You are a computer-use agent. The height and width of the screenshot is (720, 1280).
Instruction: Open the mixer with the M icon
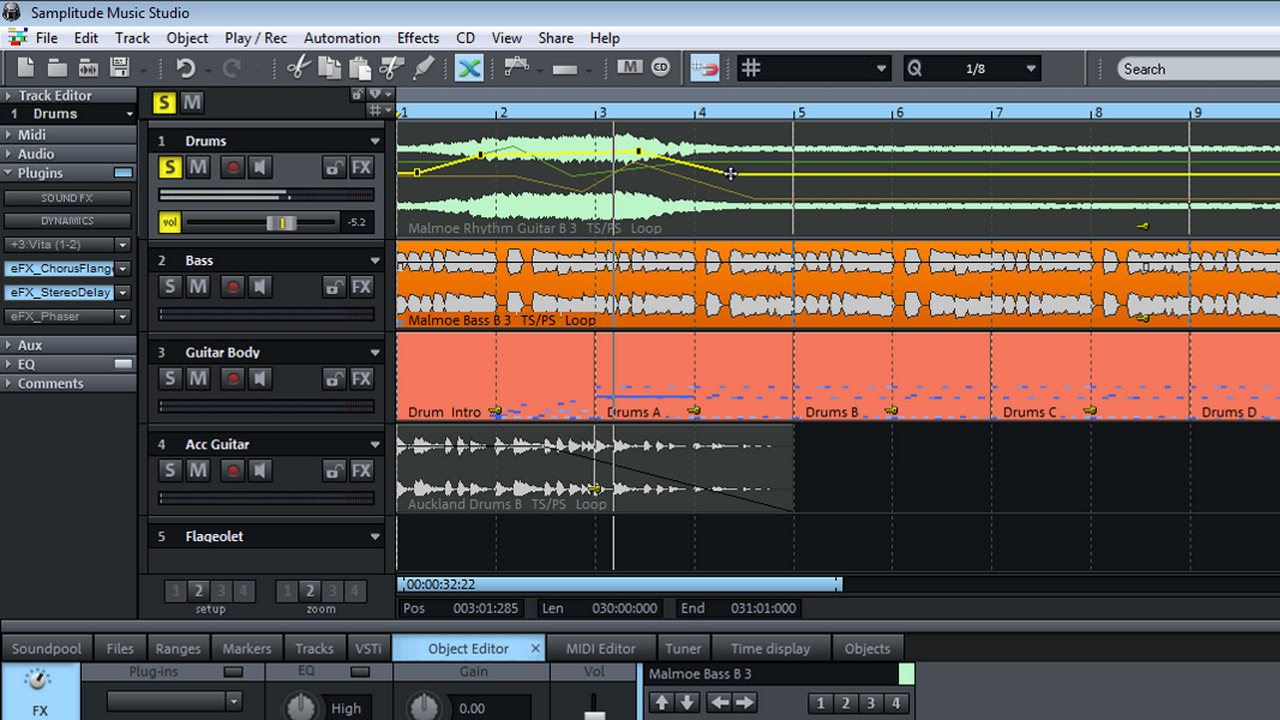pyautogui.click(x=629, y=68)
